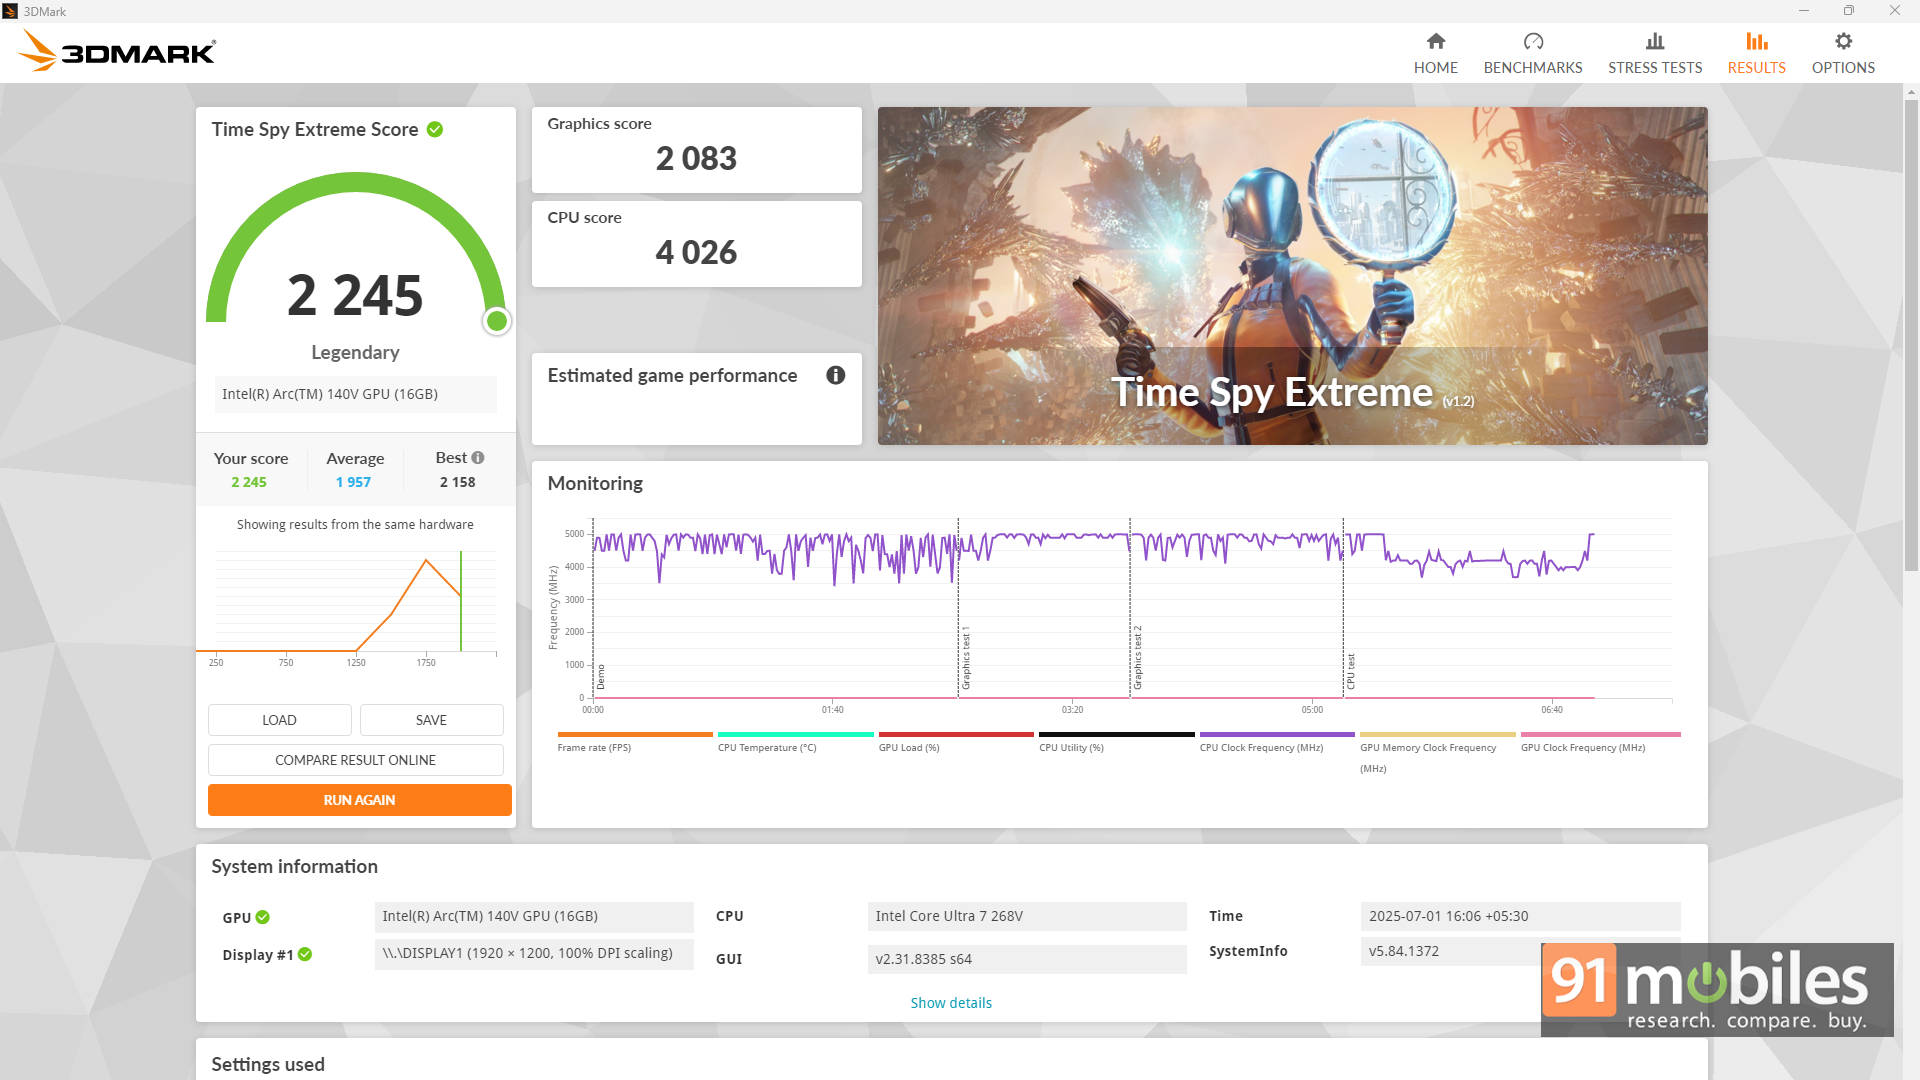Viewport: 1920px width, 1080px height.
Task: Click the Average score 1 957
Action: [x=353, y=482]
